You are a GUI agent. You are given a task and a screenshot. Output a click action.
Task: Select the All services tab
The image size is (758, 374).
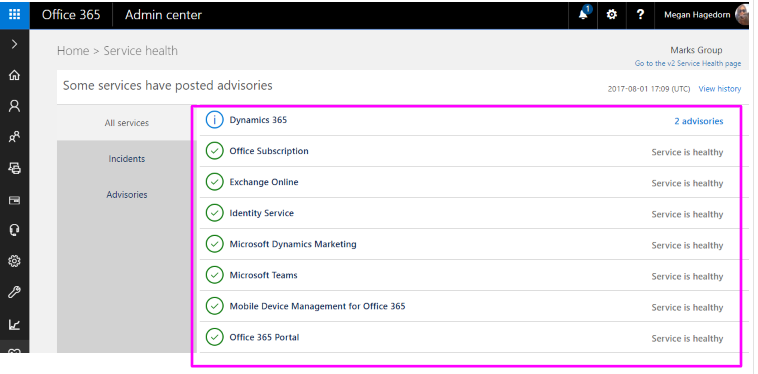click(x=127, y=123)
